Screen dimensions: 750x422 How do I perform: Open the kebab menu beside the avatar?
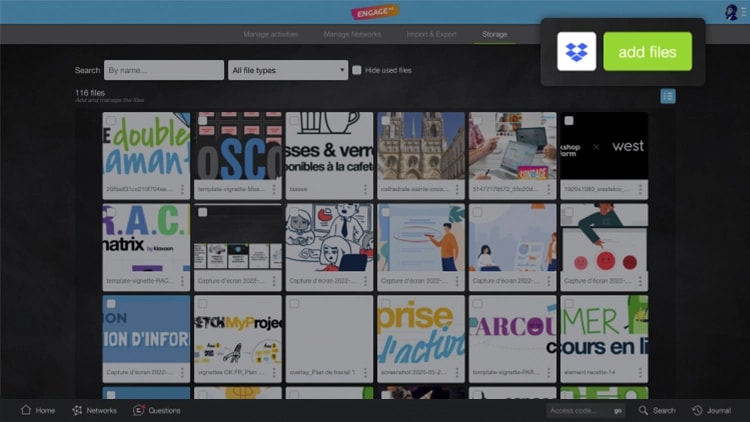744,12
